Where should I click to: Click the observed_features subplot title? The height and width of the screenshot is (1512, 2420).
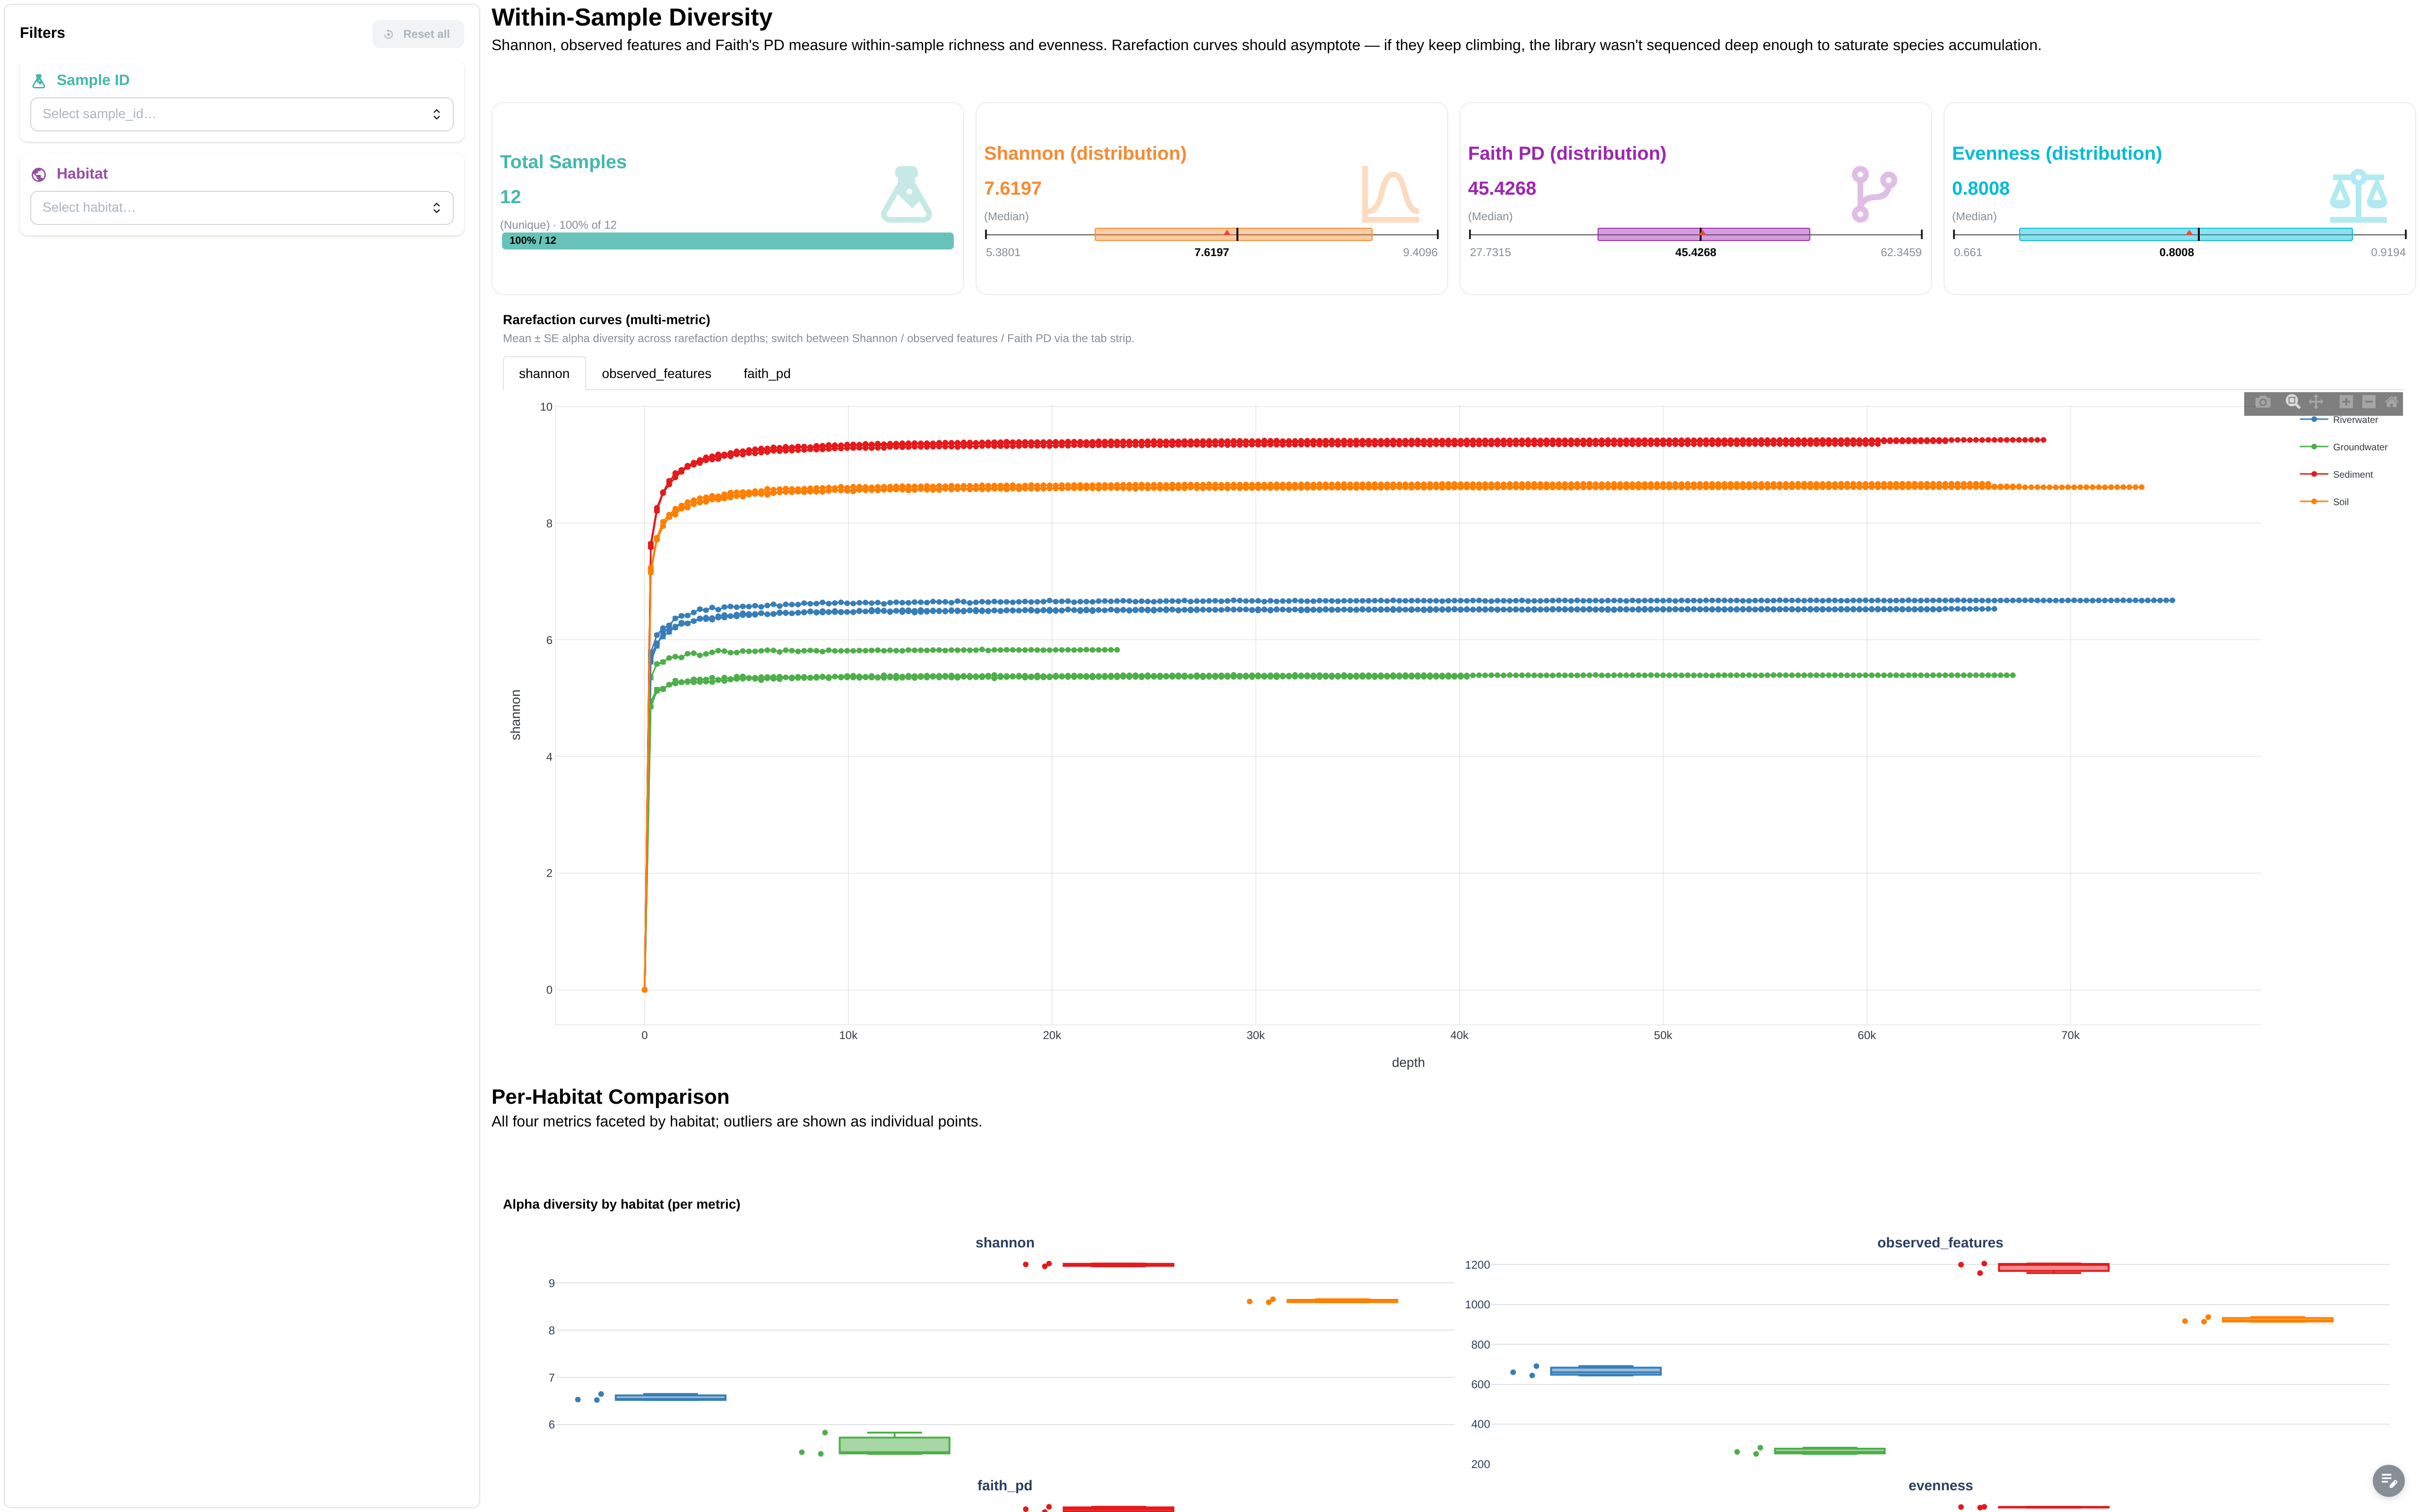(x=1940, y=1243)
